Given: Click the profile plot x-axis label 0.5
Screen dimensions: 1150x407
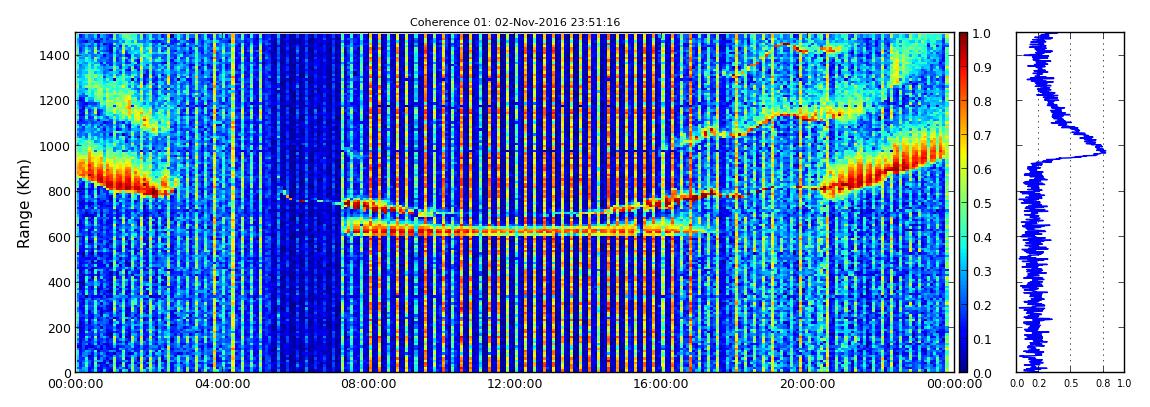Looking at the screenshot, I should [x=1070, y=383].
